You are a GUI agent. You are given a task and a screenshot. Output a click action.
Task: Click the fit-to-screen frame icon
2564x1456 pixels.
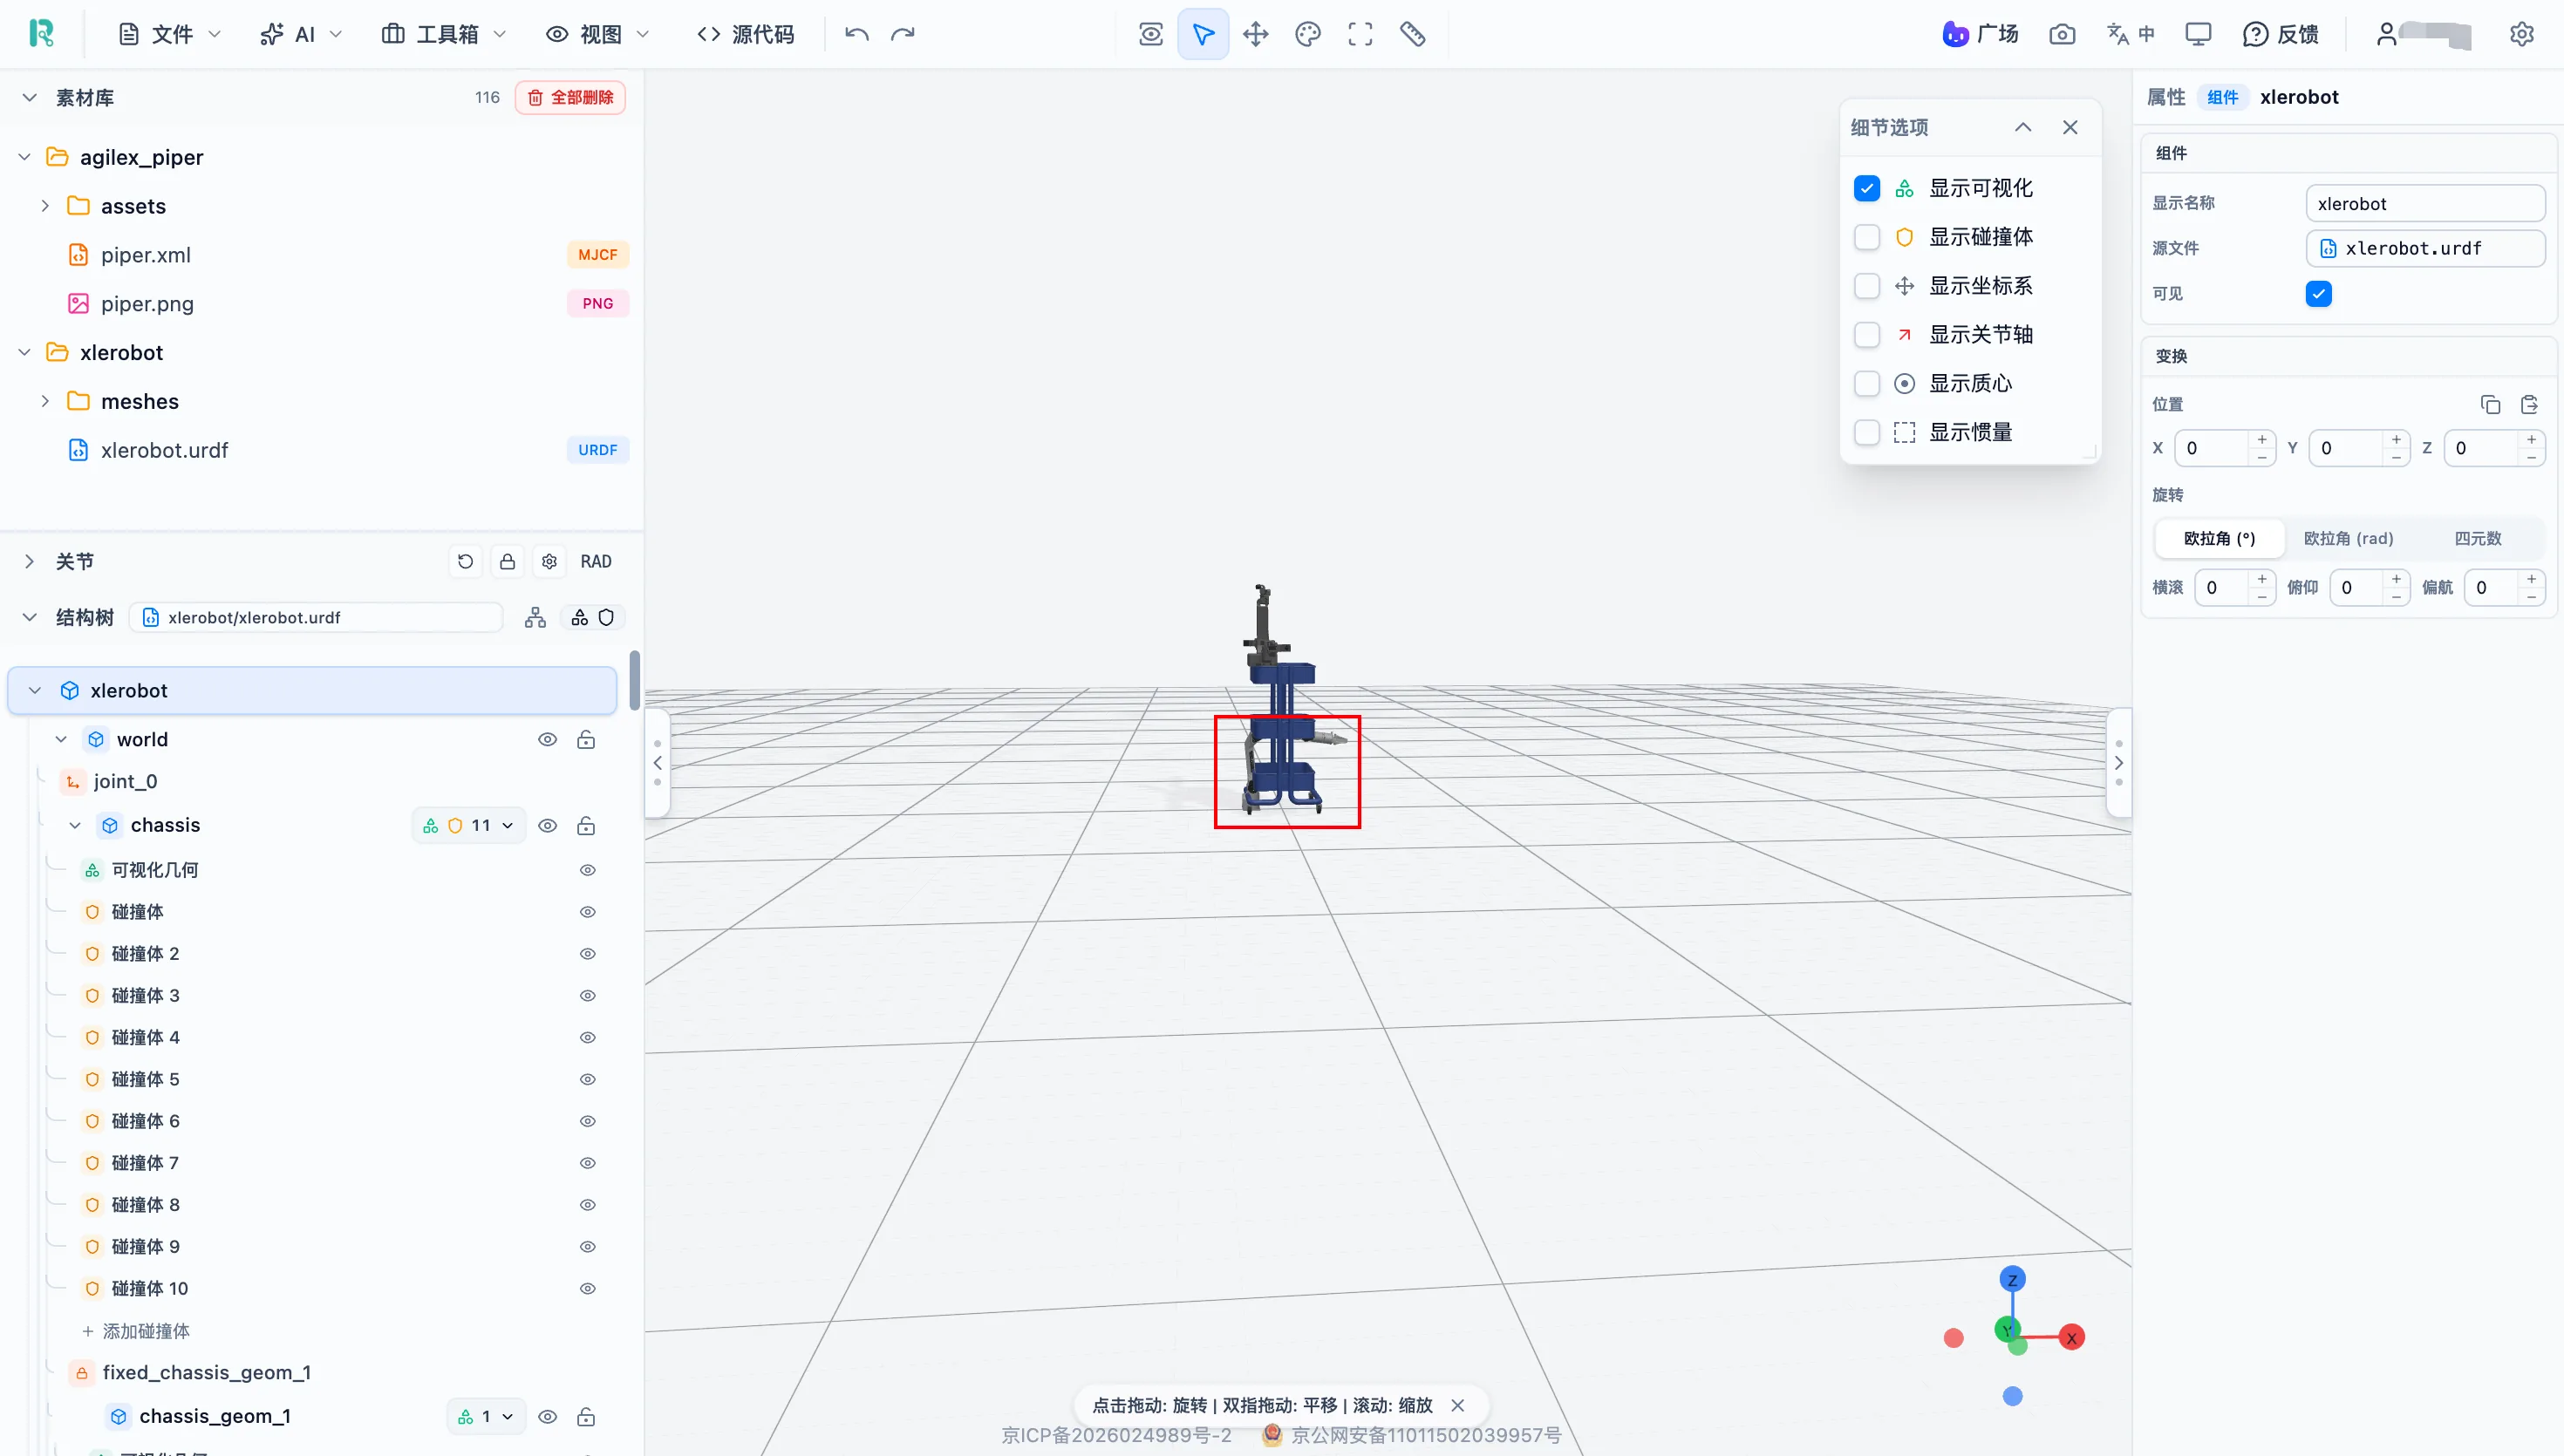pos(1359,34)
